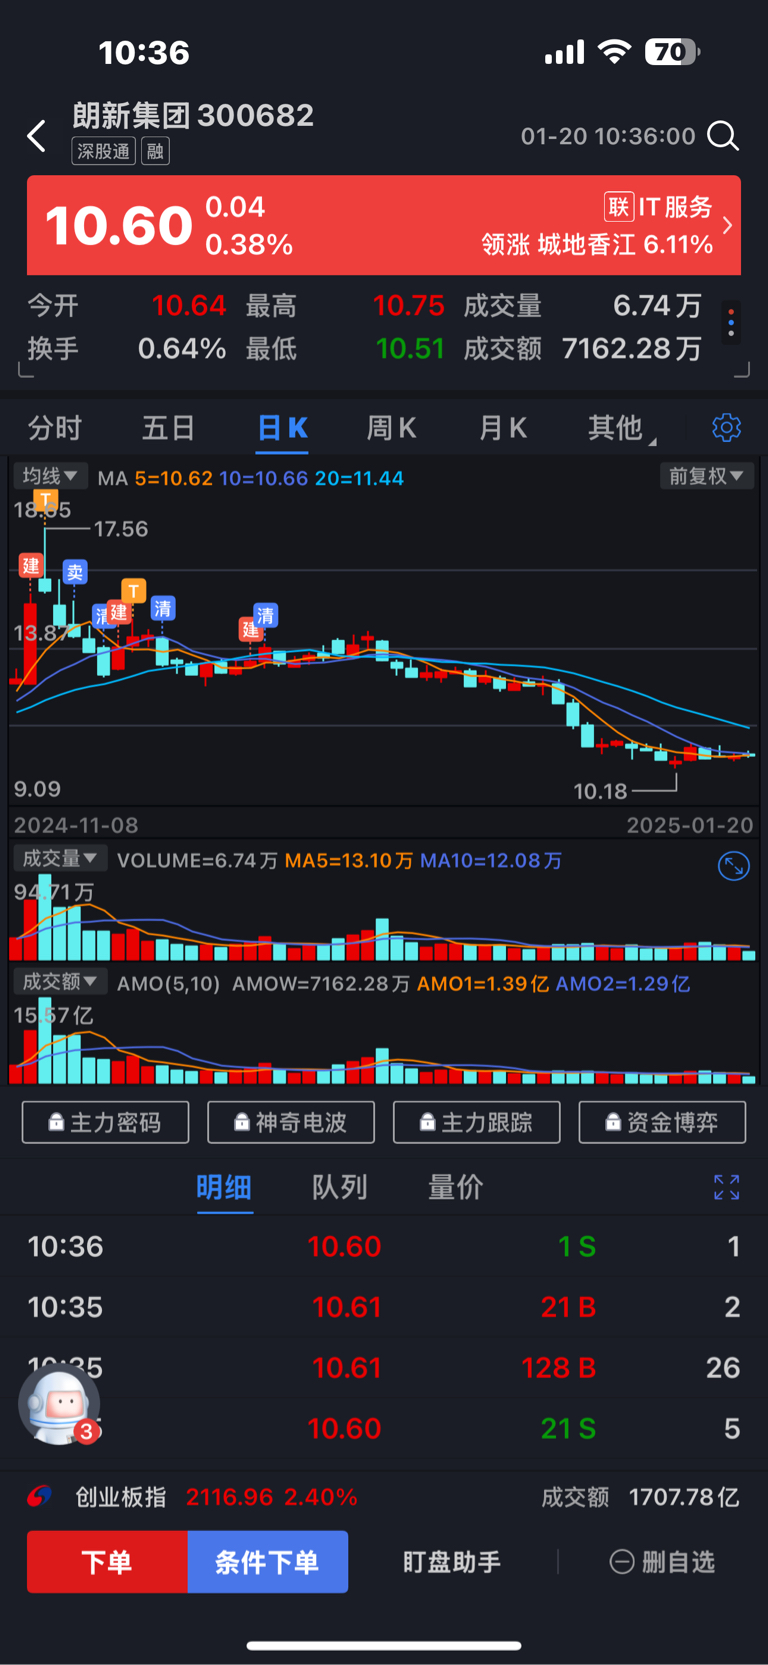Open 成交量 indicator dropdown

point(60,859)
